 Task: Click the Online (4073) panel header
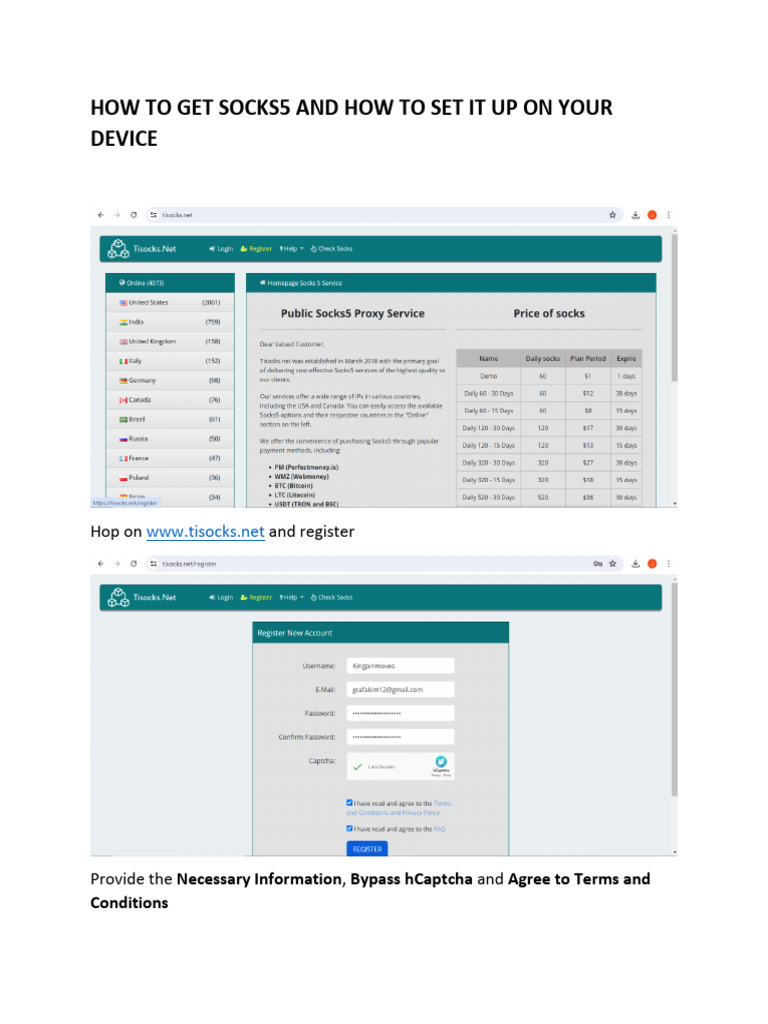170,283
